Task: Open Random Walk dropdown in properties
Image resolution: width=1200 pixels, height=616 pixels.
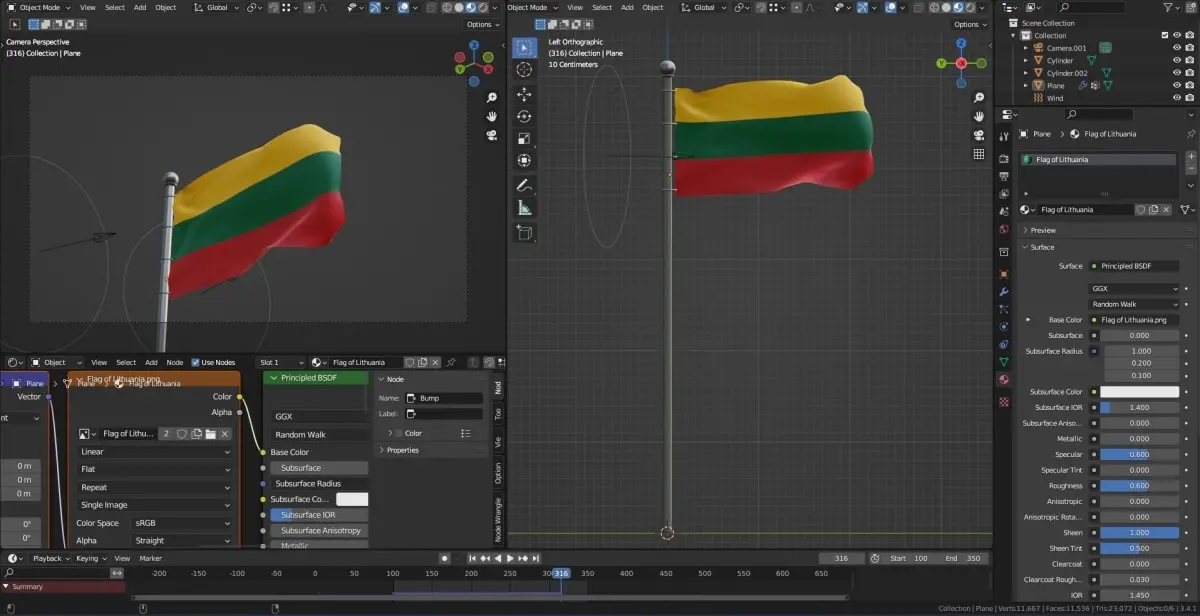Action: tap(1135, 304)
